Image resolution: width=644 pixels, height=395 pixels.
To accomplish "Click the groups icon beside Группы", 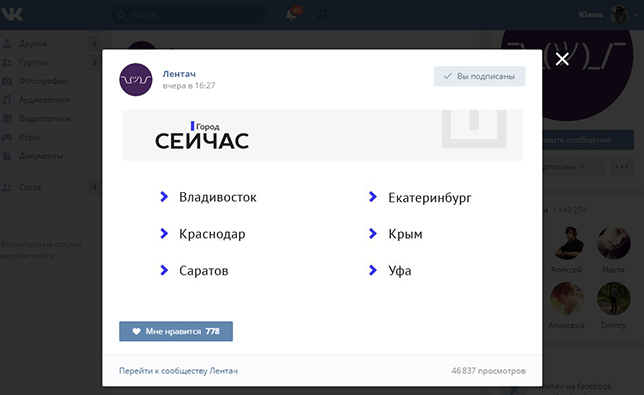I will (x=7, y=62).
